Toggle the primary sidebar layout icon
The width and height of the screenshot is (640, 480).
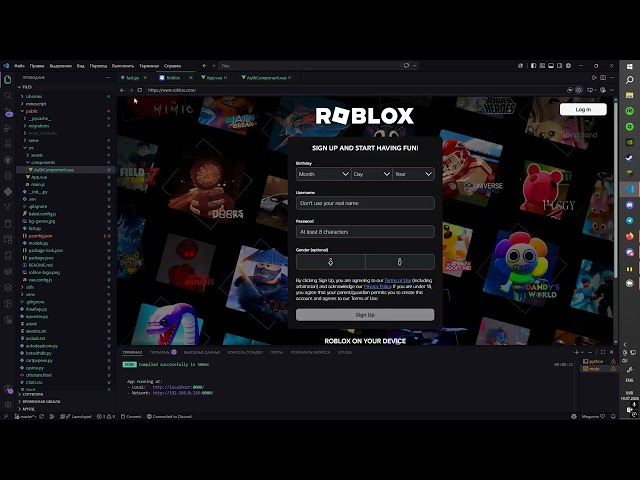click(533, 66)
